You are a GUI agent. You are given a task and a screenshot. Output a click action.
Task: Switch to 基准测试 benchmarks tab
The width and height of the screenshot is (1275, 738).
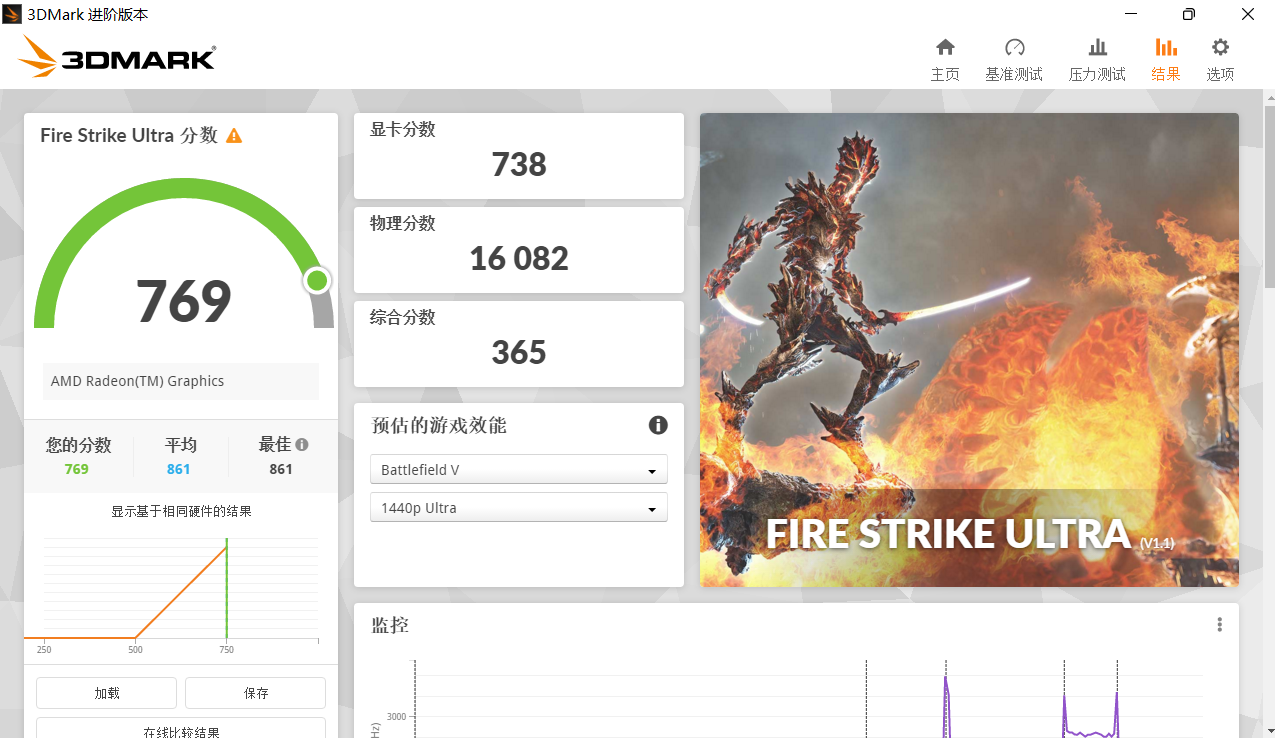tap(1014, 60)
